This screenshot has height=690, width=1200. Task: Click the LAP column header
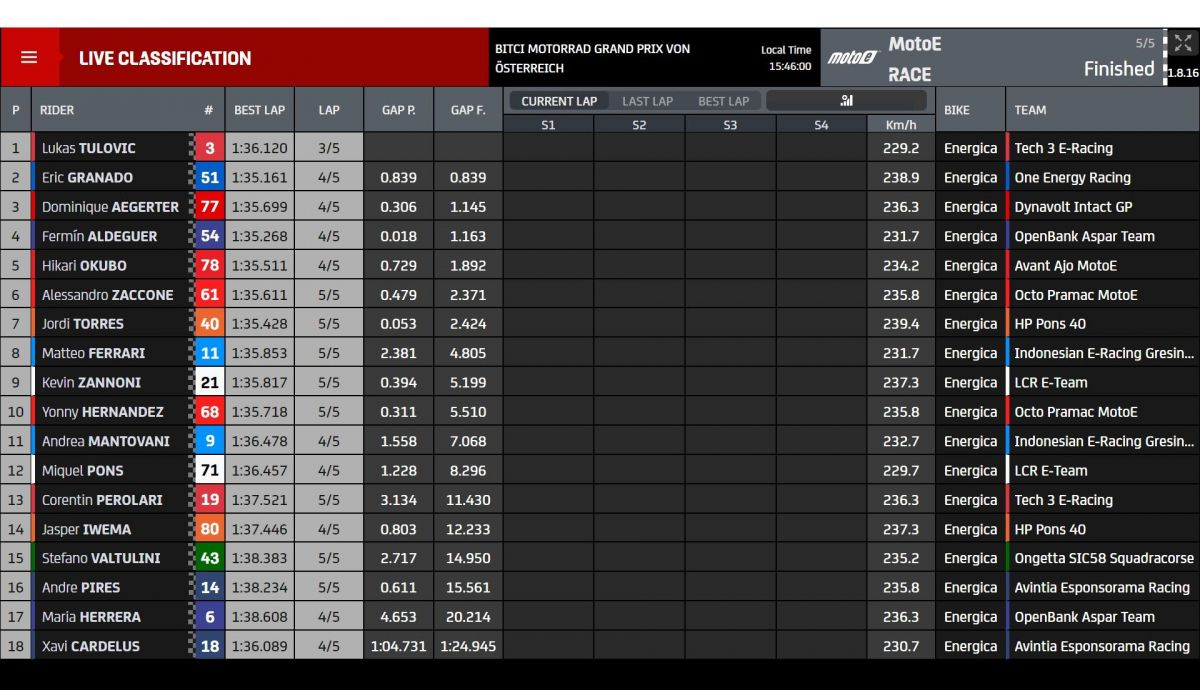[329, 110]
